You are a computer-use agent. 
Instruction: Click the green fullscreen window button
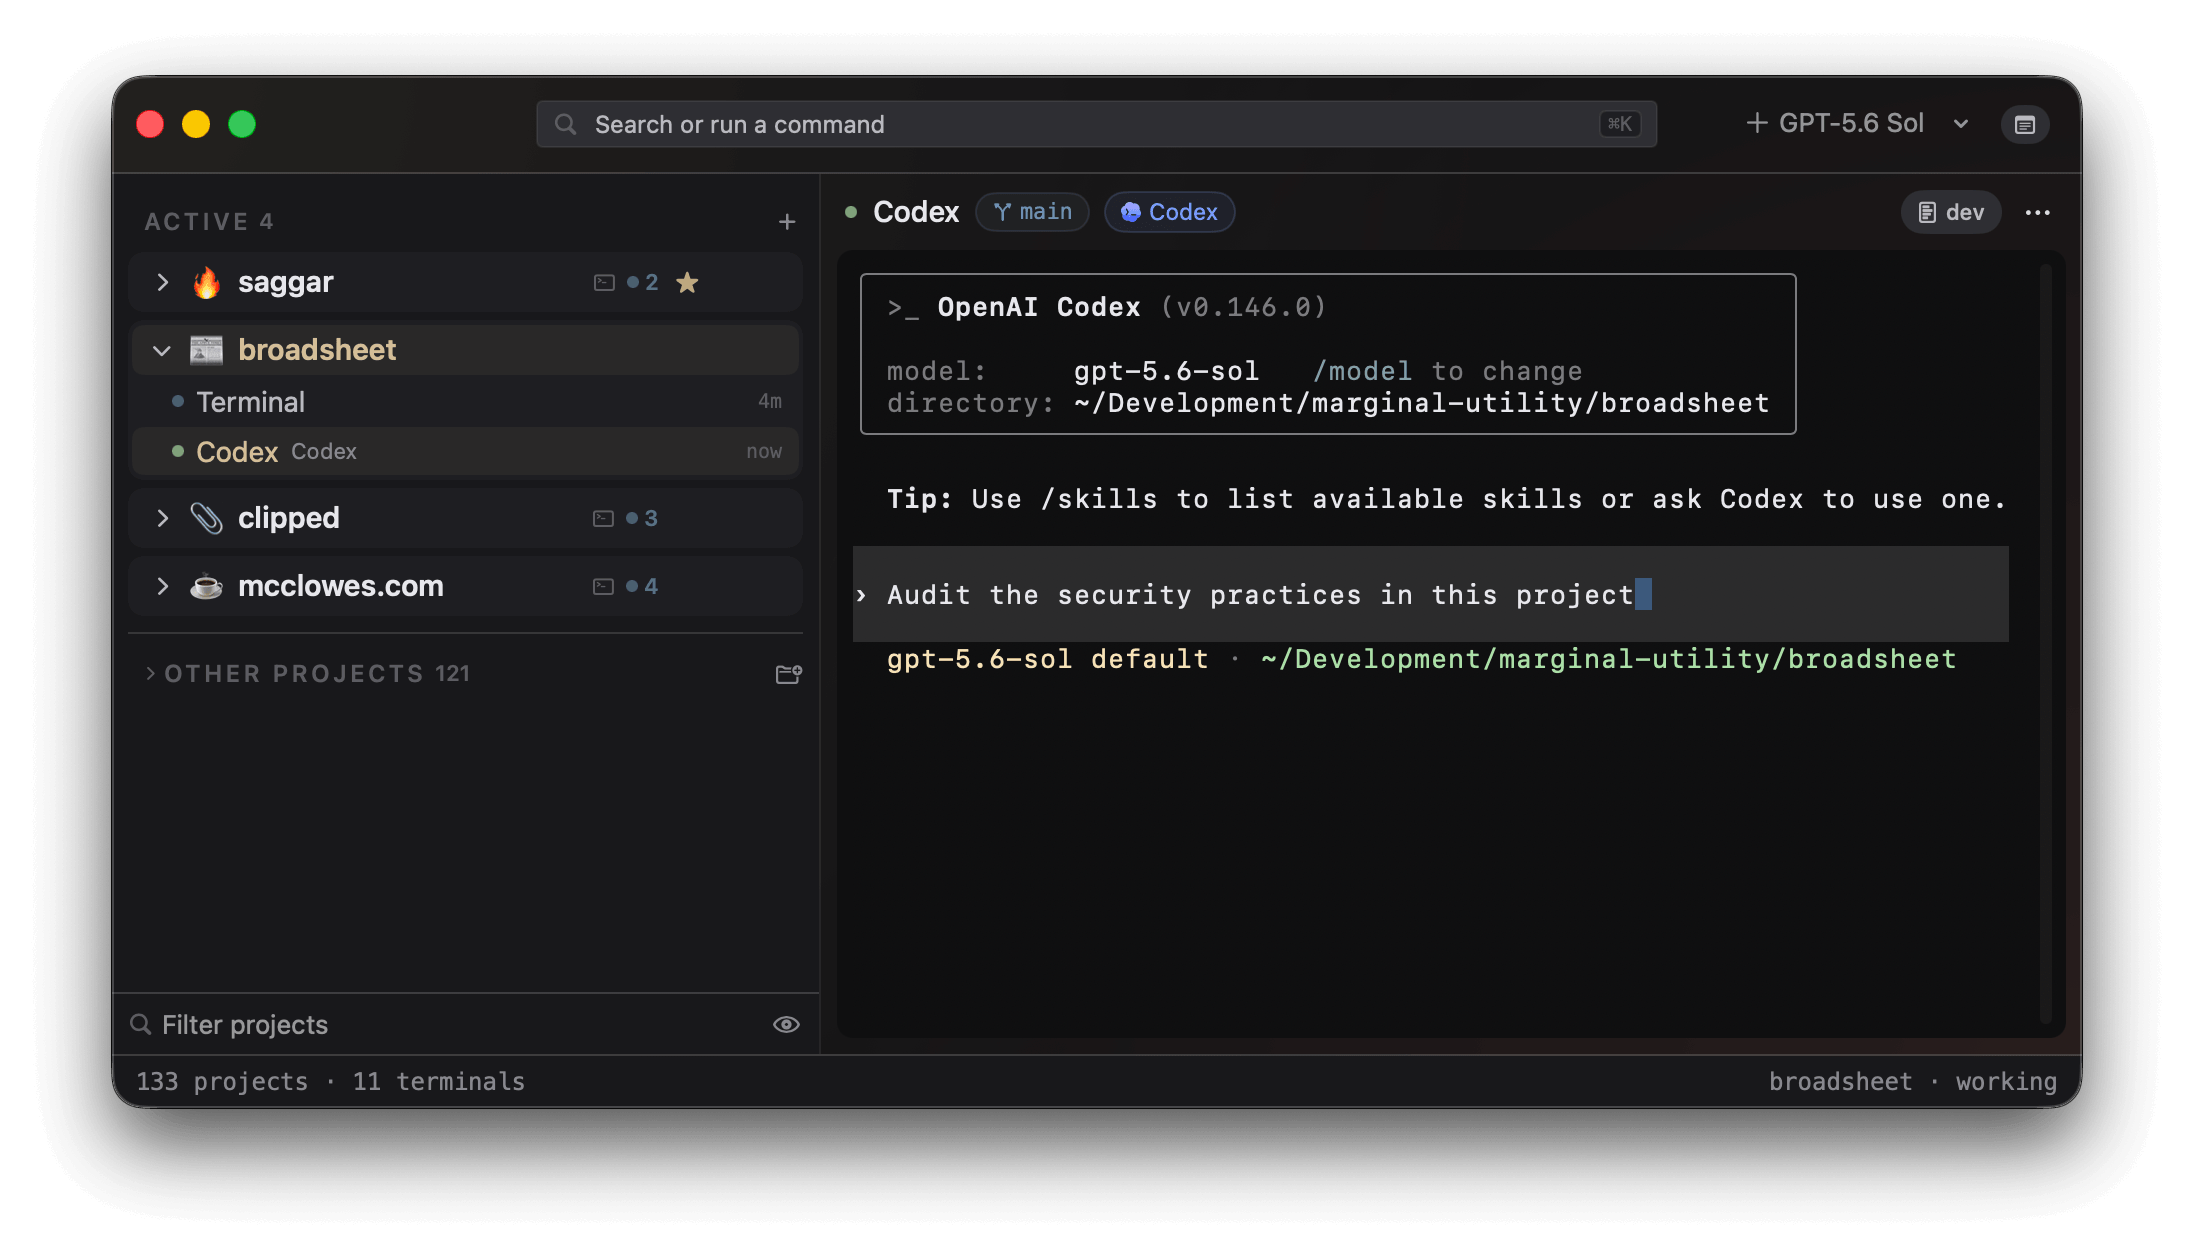point(242,124)
